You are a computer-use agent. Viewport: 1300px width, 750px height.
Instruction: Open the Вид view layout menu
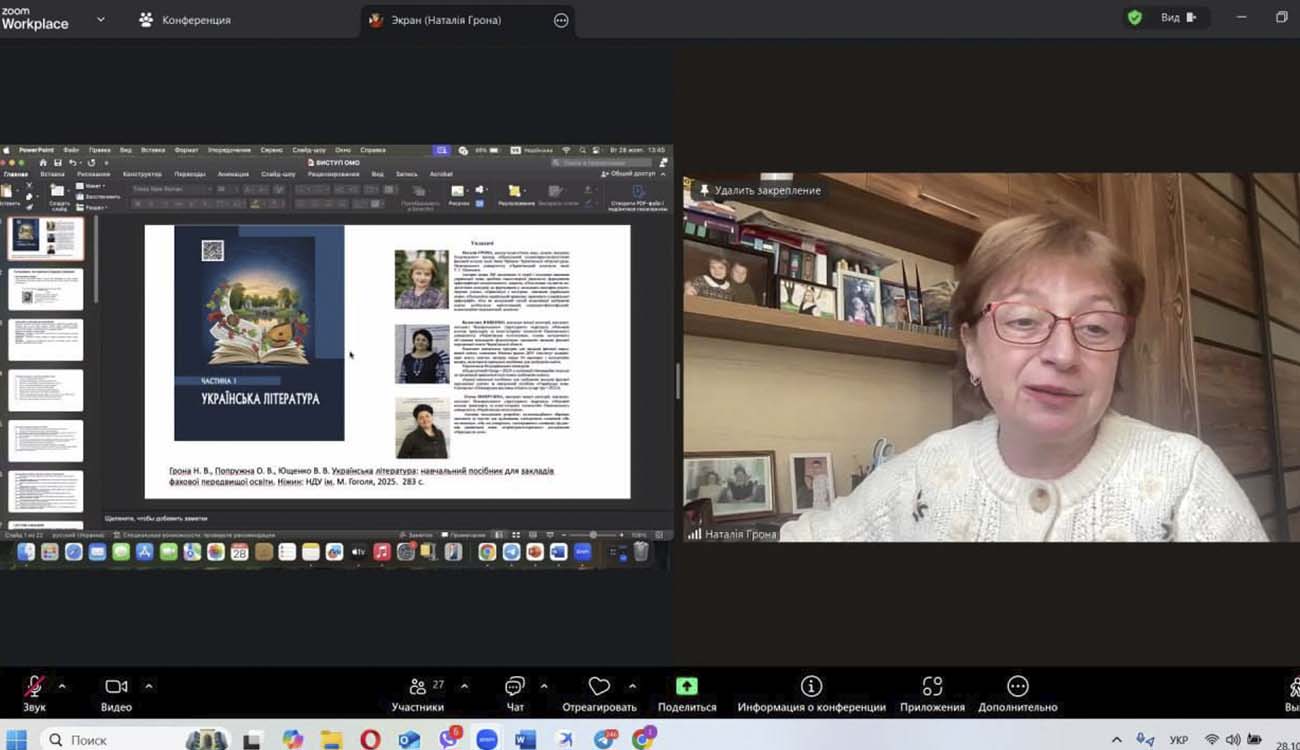[x=1176, y=18]
